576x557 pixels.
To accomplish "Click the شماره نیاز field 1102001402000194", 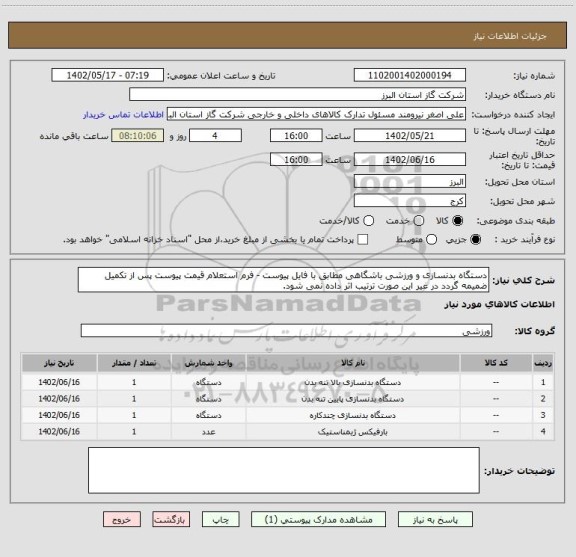I will [x=410, y=75].
